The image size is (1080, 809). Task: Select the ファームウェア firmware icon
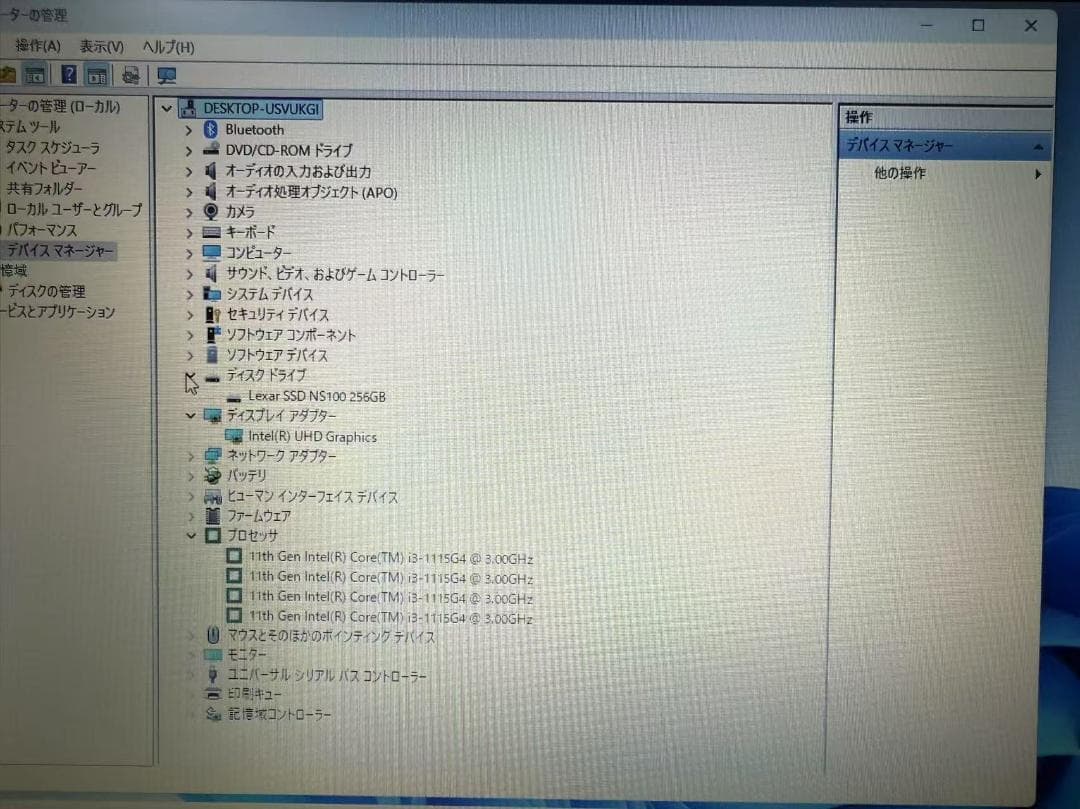[x=212, y=515]
